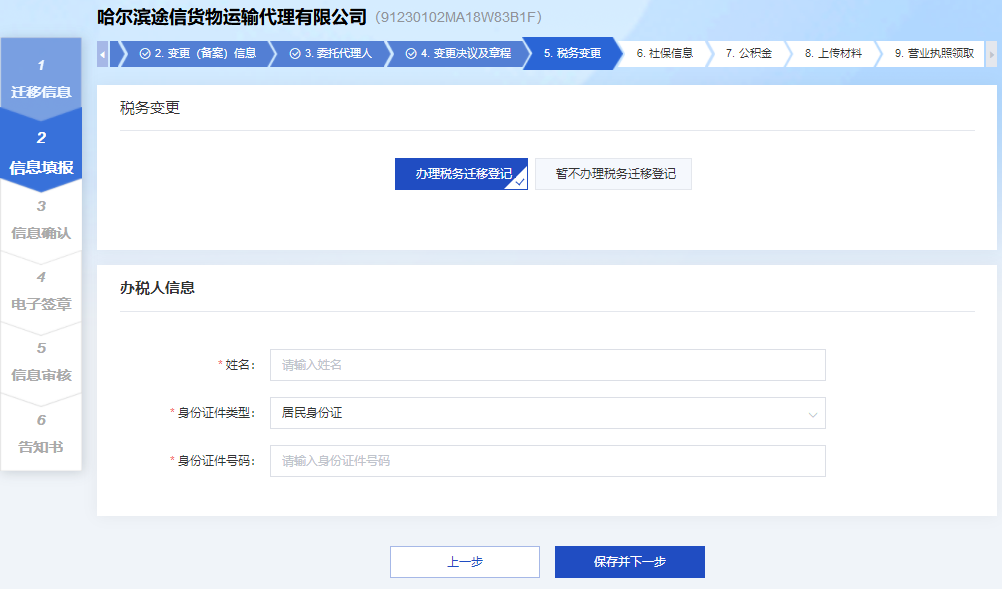Go to step 9. 营业执照领取
Image resolution: width=1002 pixels, height=589 pixels.
pyautogui.click(x=933, y=54)
